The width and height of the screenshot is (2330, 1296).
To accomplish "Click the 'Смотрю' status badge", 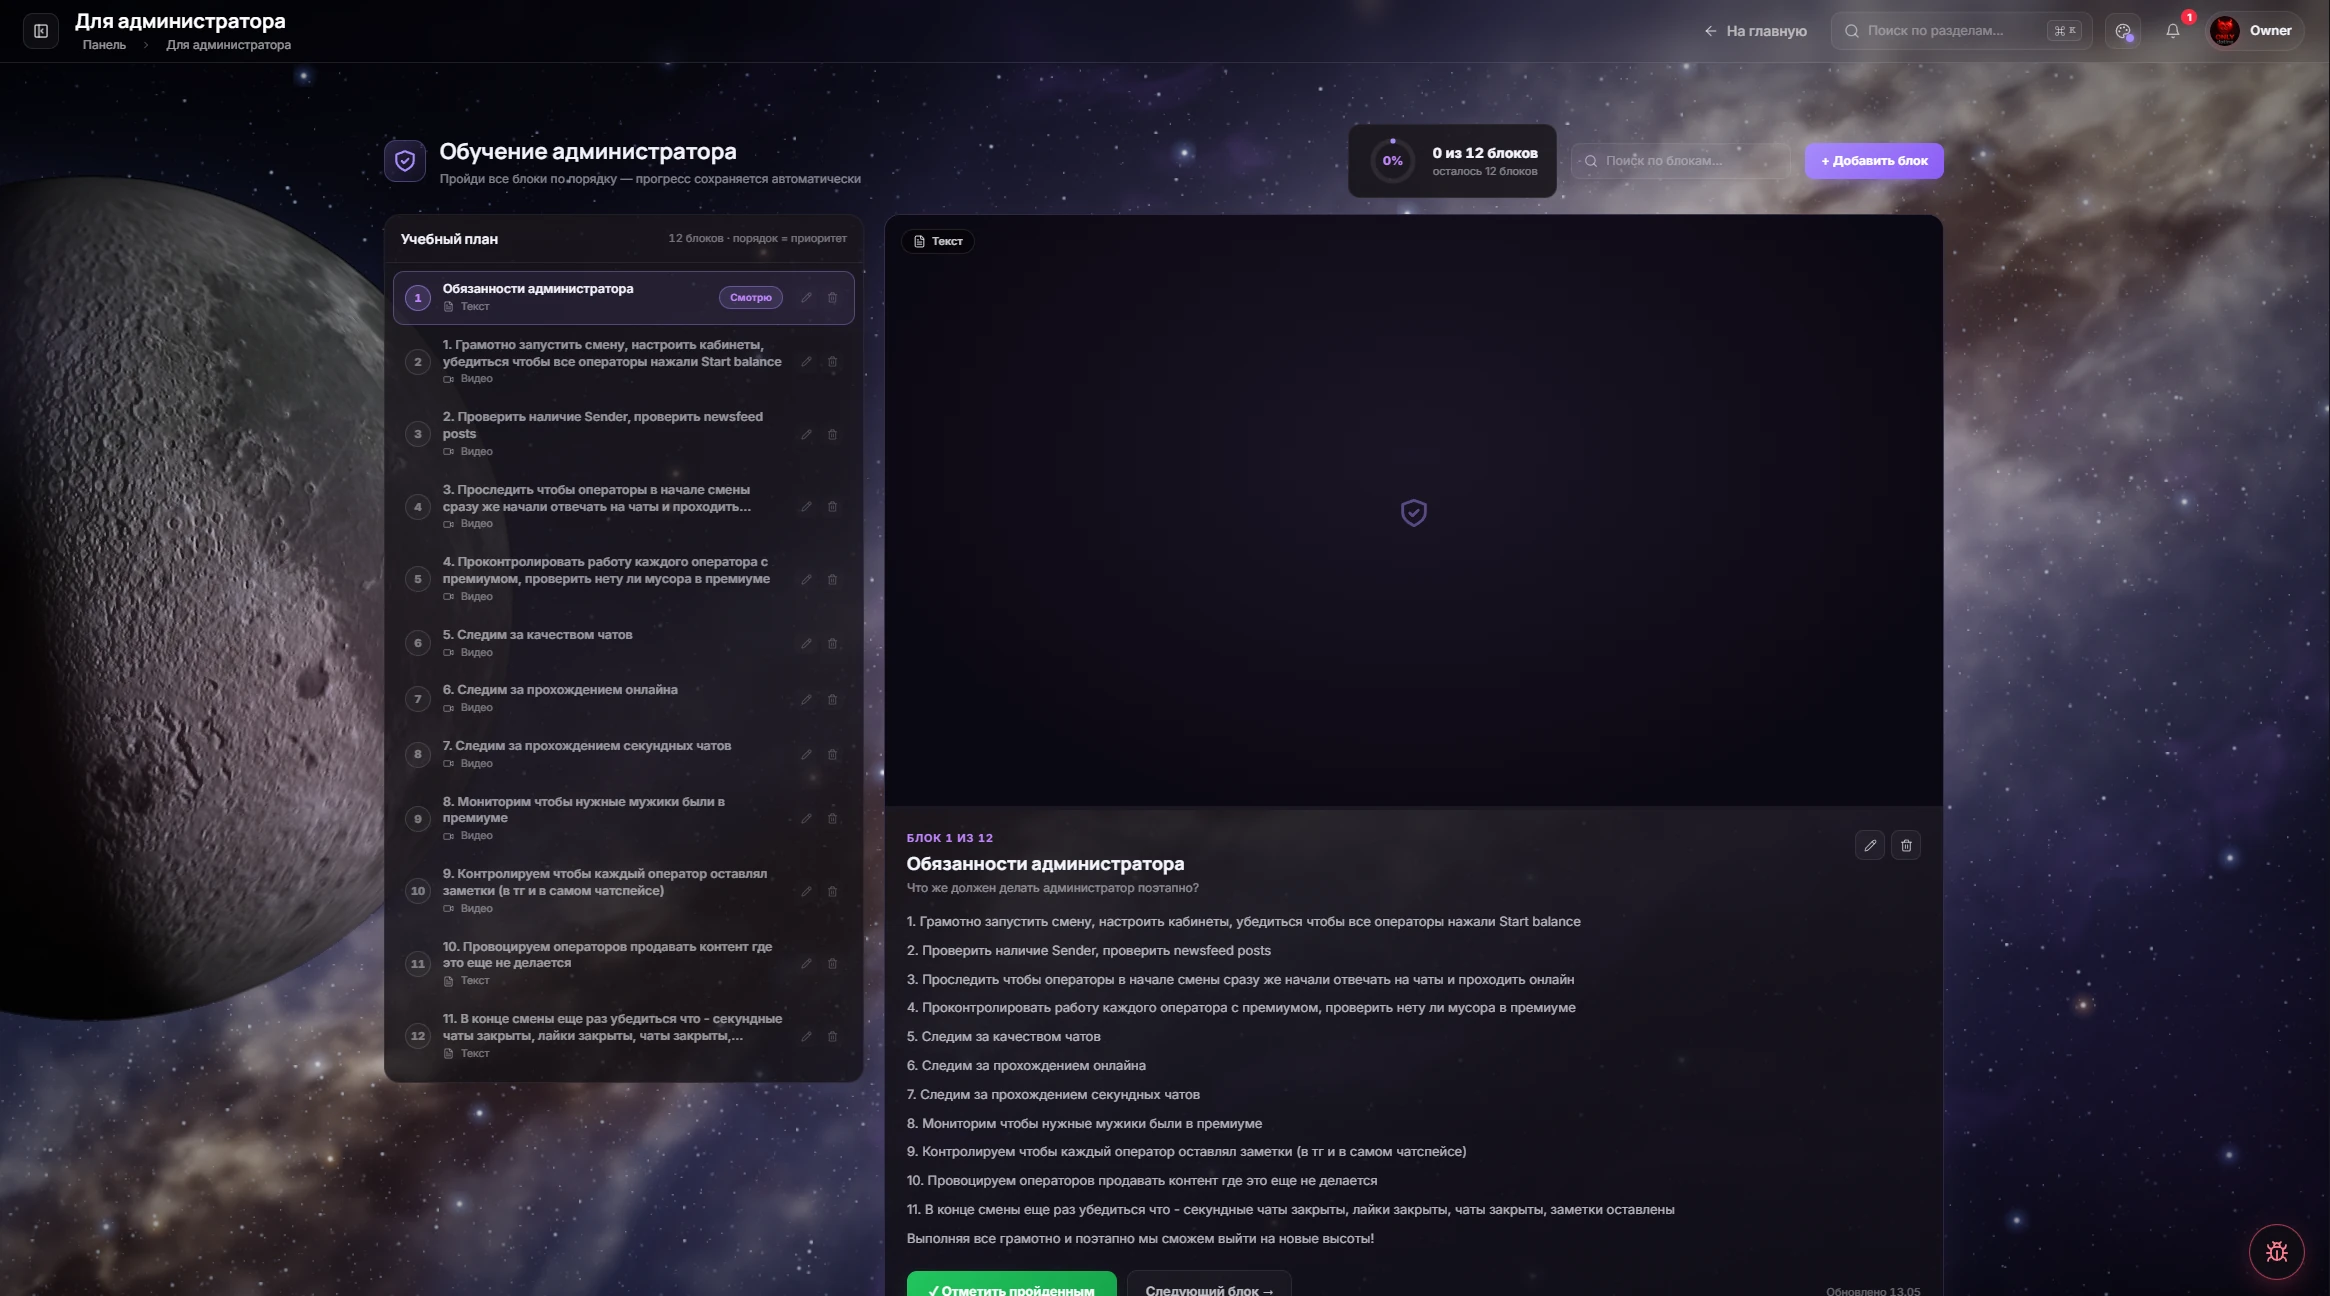I will click(750, 298).
